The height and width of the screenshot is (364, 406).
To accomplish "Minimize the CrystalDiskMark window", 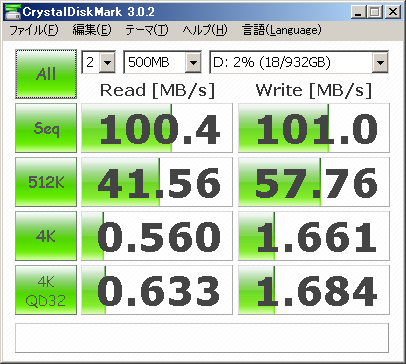I will pos(358,12).
